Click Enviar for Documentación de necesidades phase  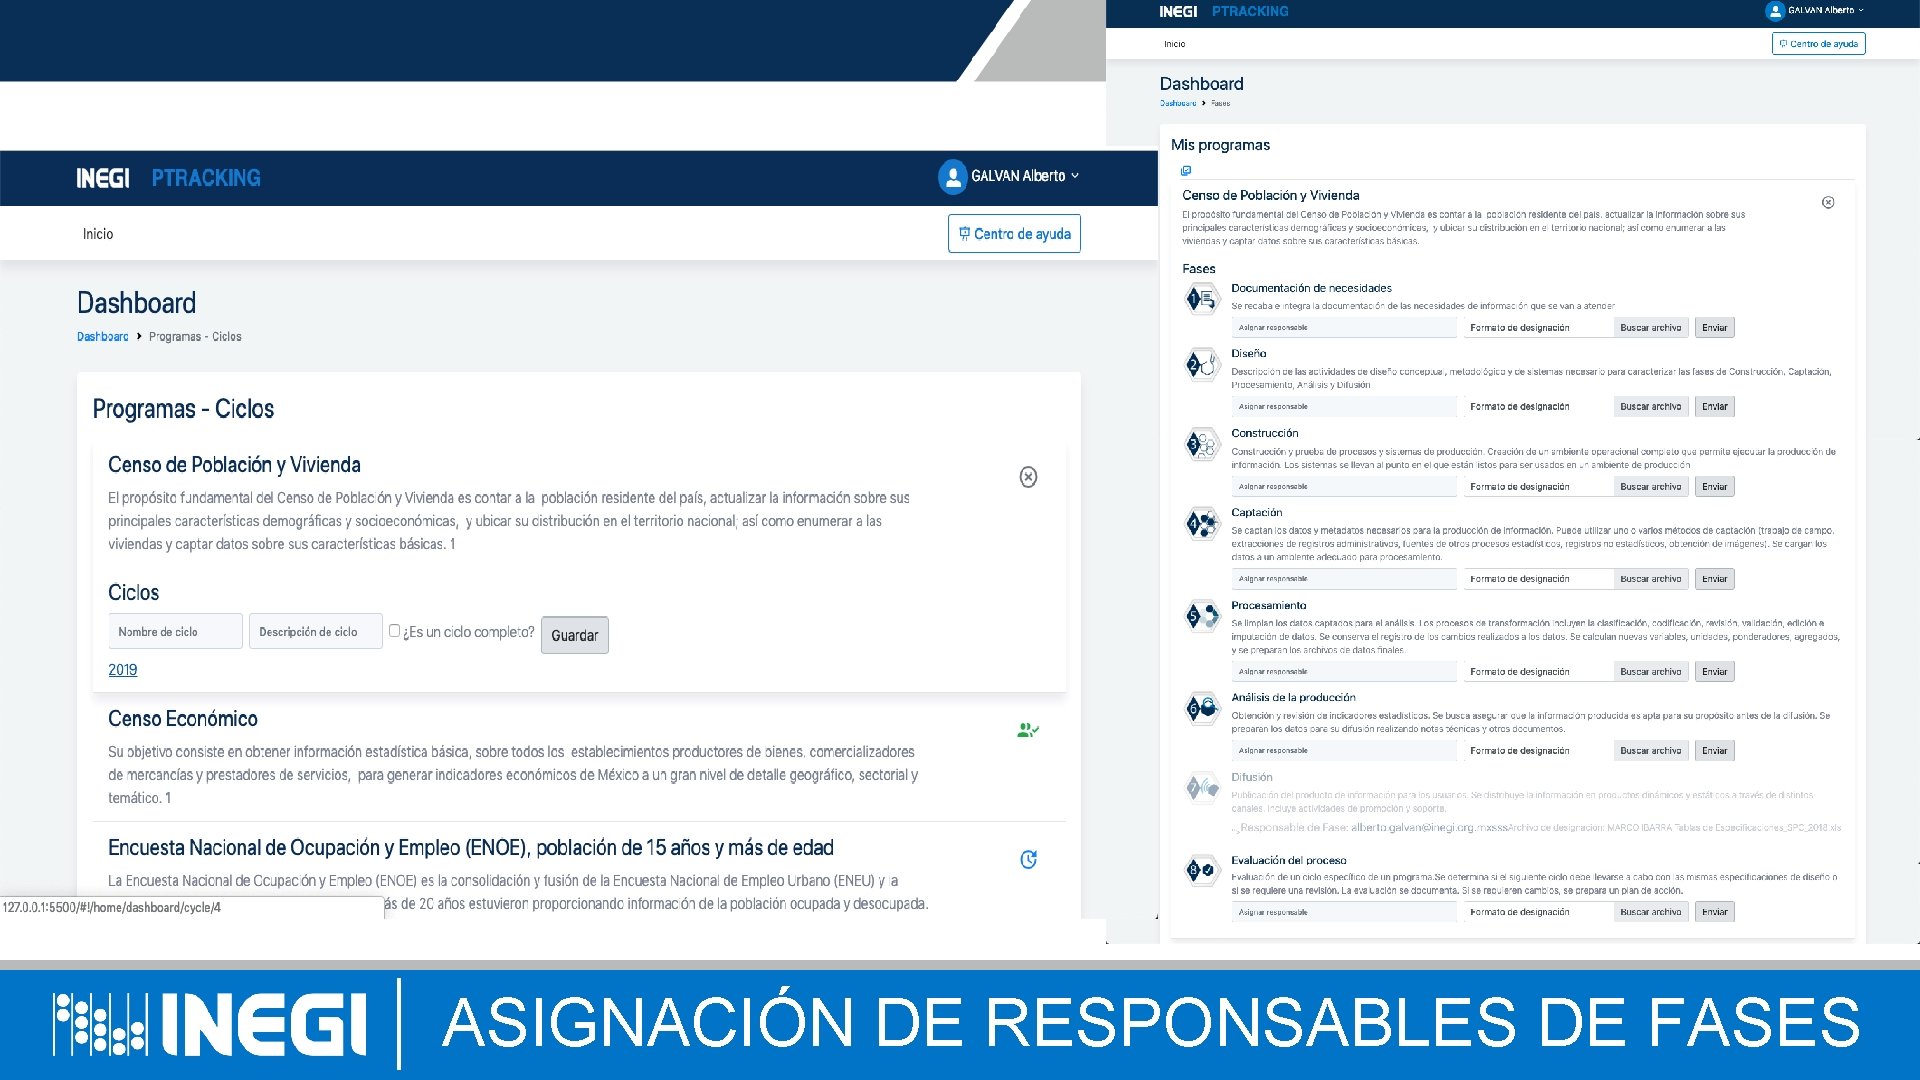[1714, 328]
